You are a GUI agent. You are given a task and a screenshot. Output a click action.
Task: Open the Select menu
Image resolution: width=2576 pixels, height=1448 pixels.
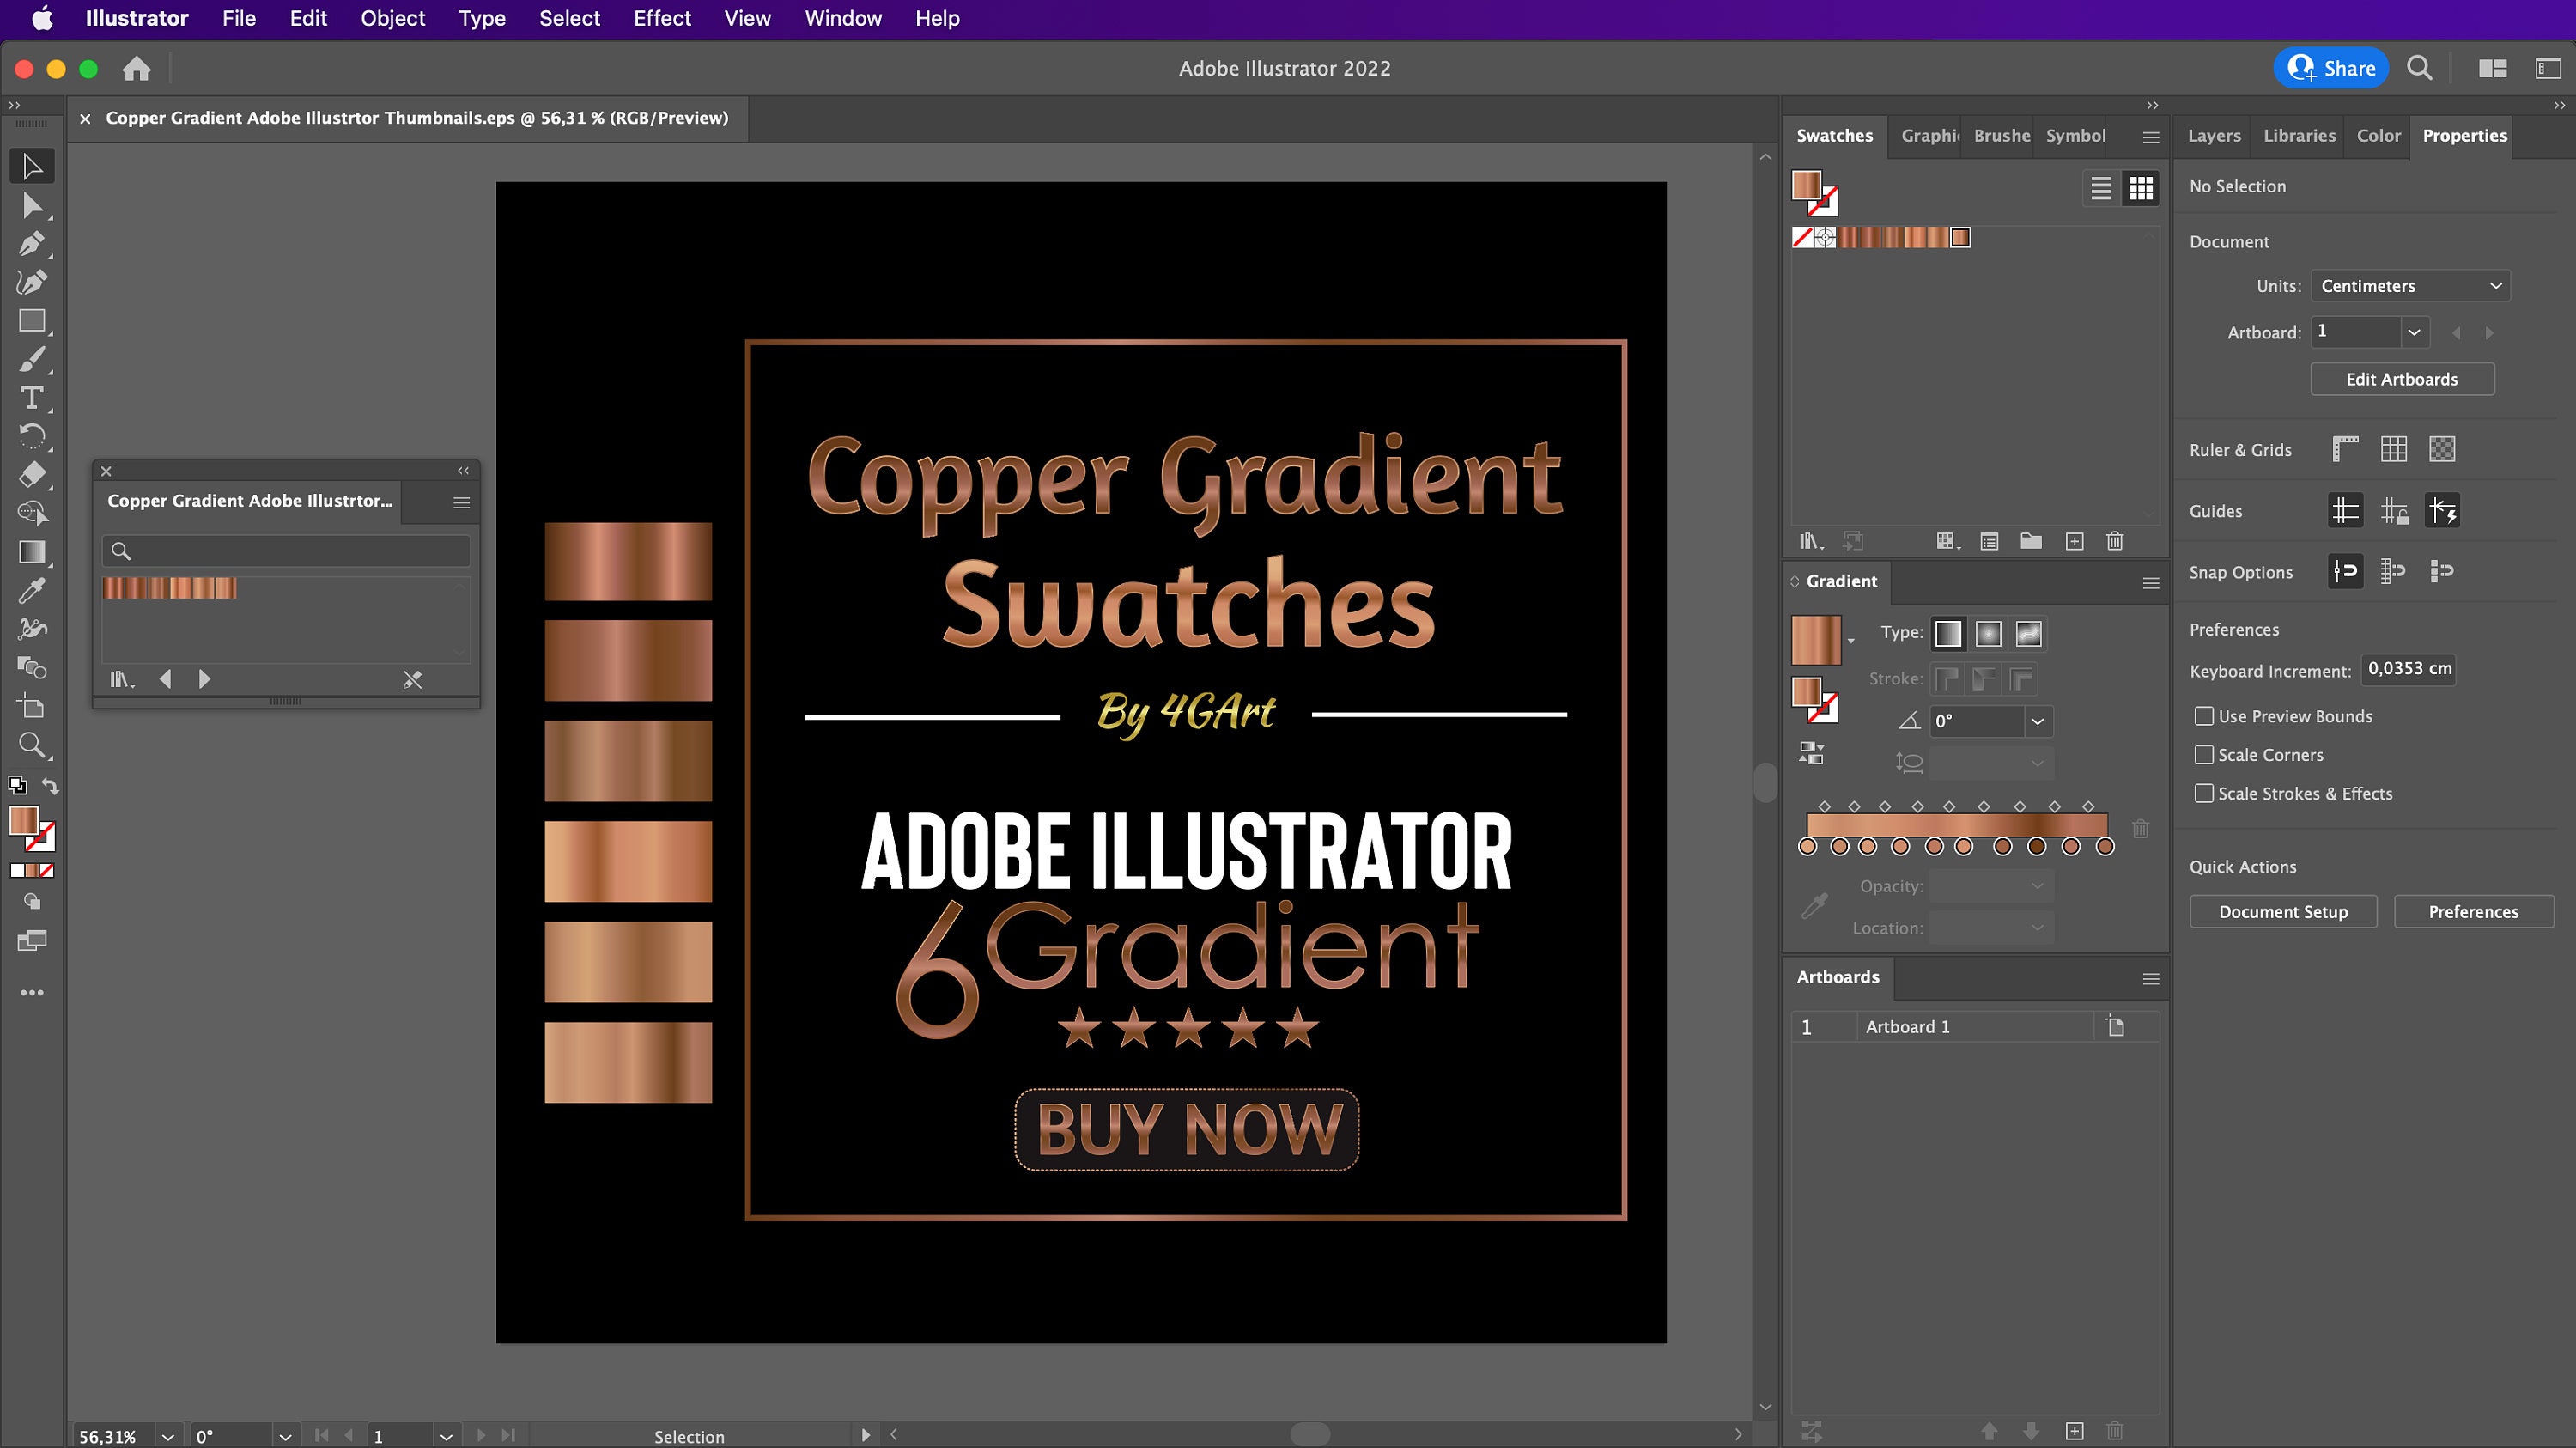pos(569,18)
